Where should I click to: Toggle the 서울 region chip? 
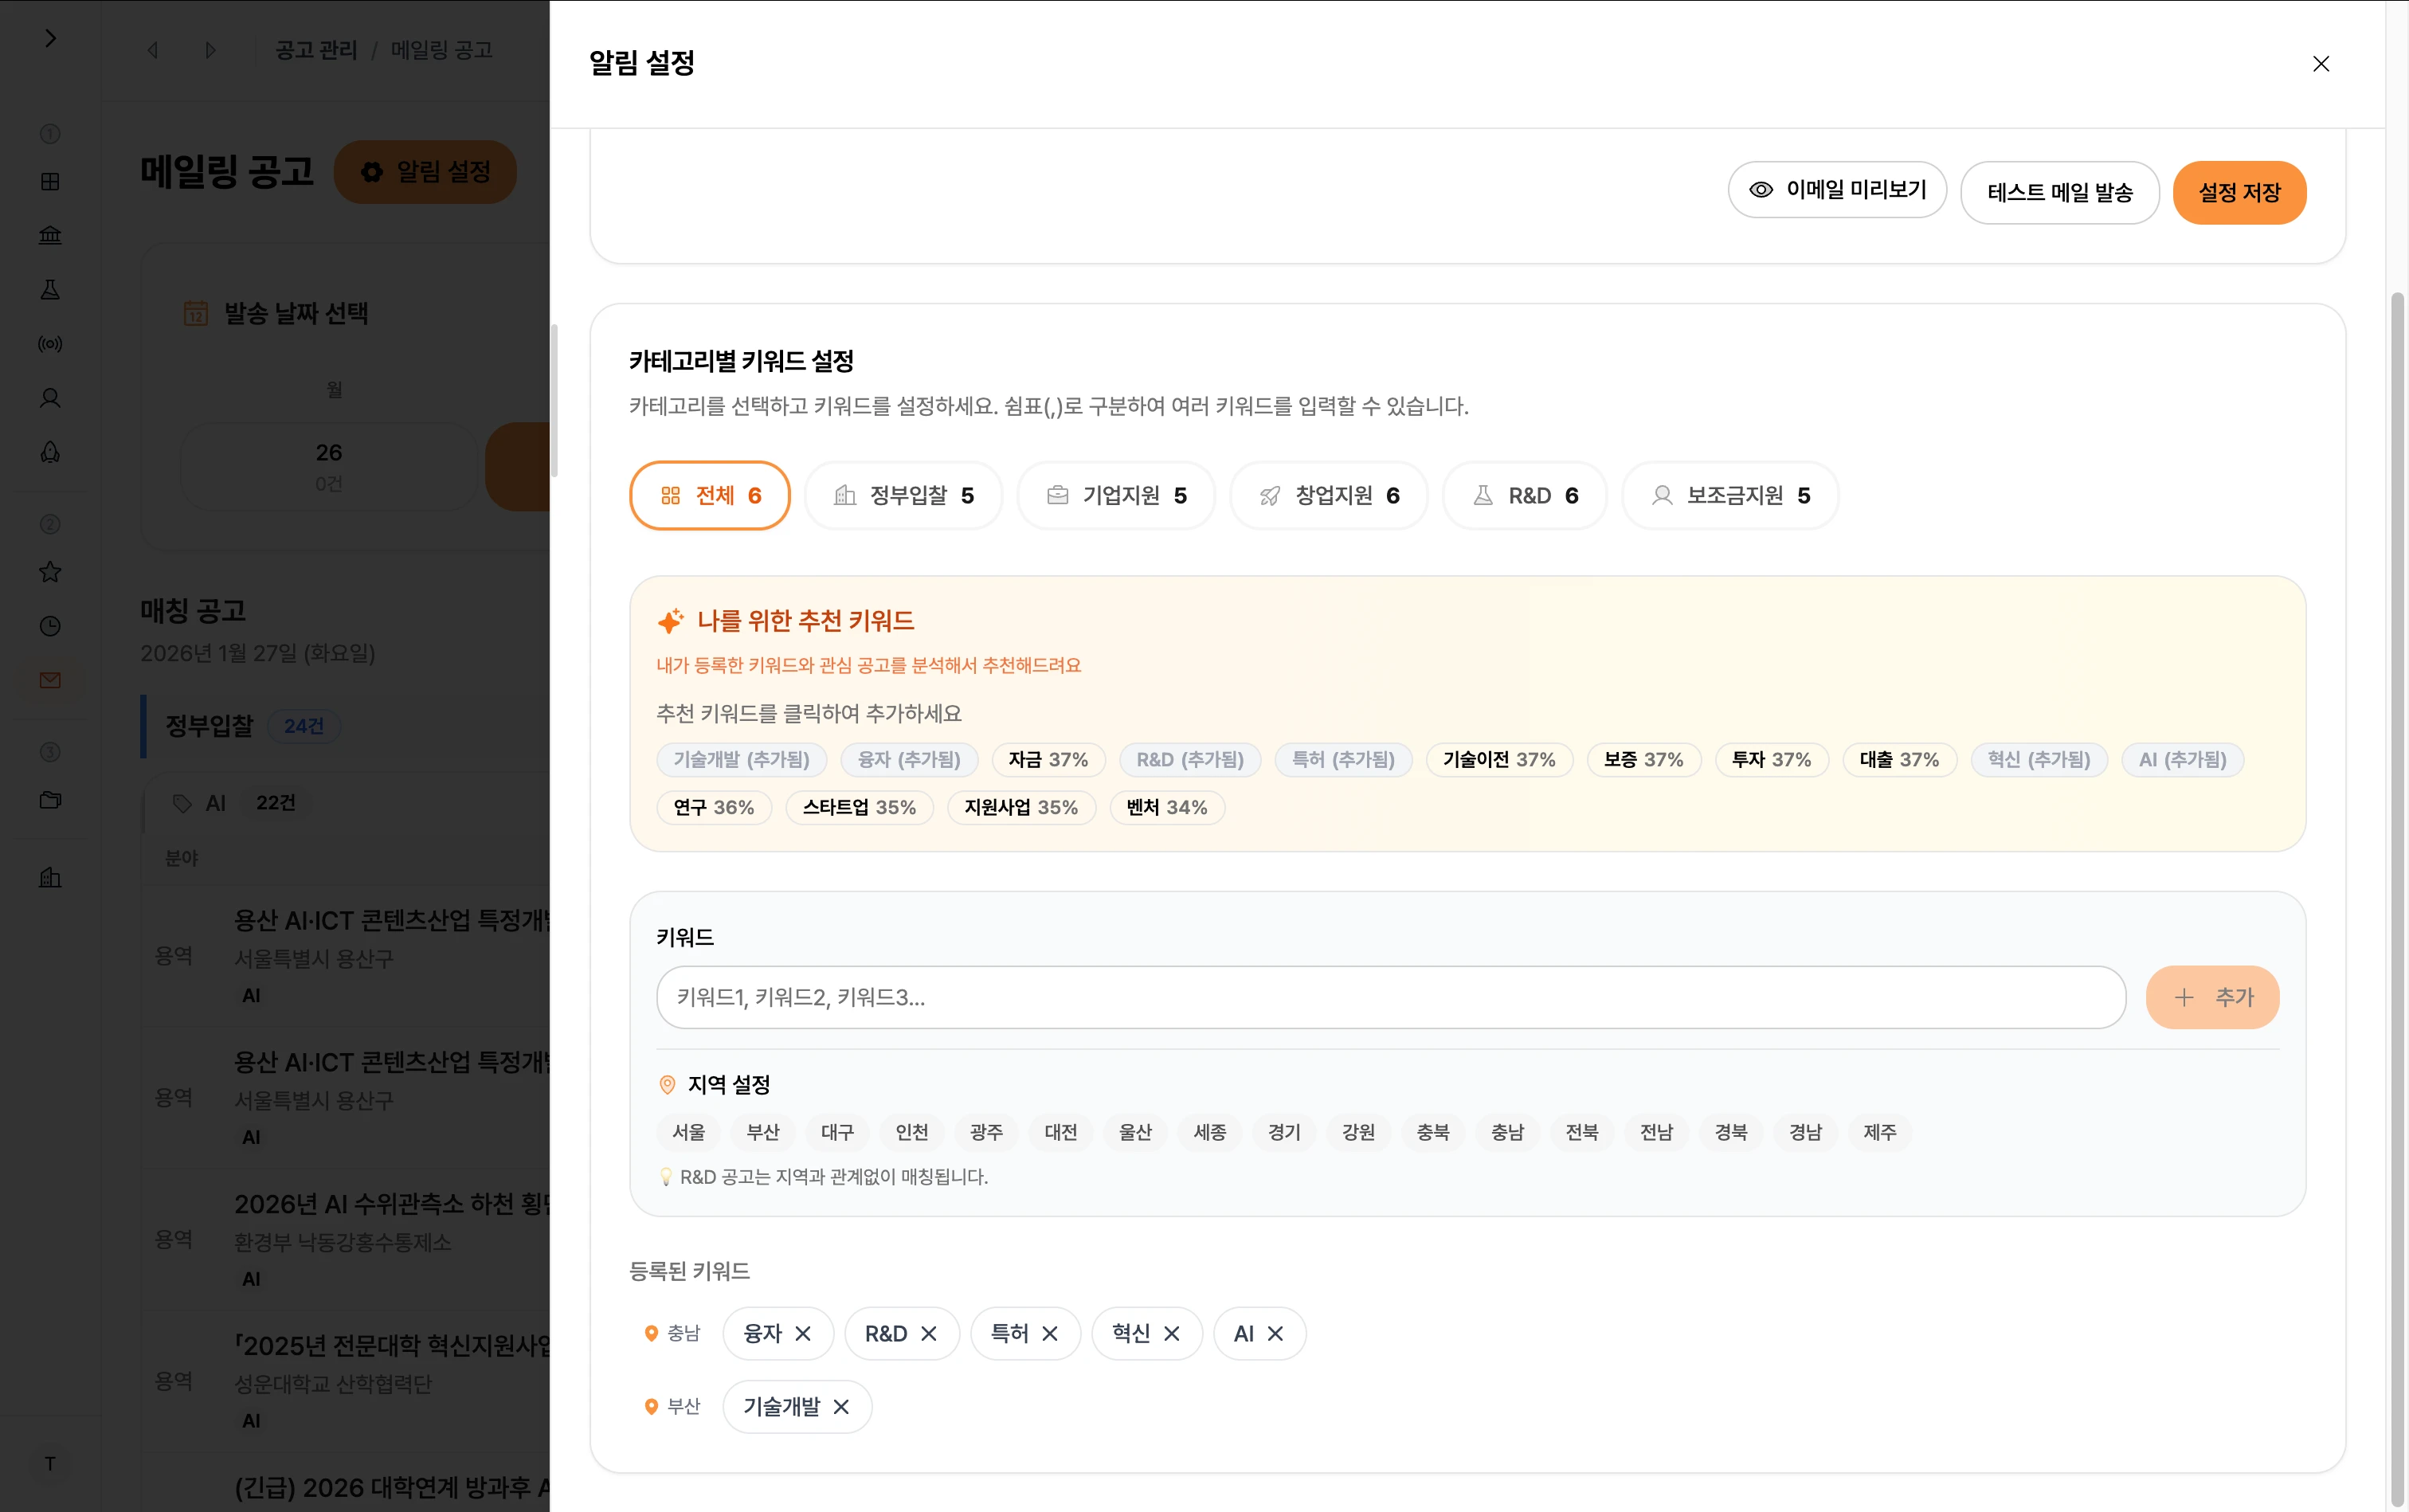688,1132
